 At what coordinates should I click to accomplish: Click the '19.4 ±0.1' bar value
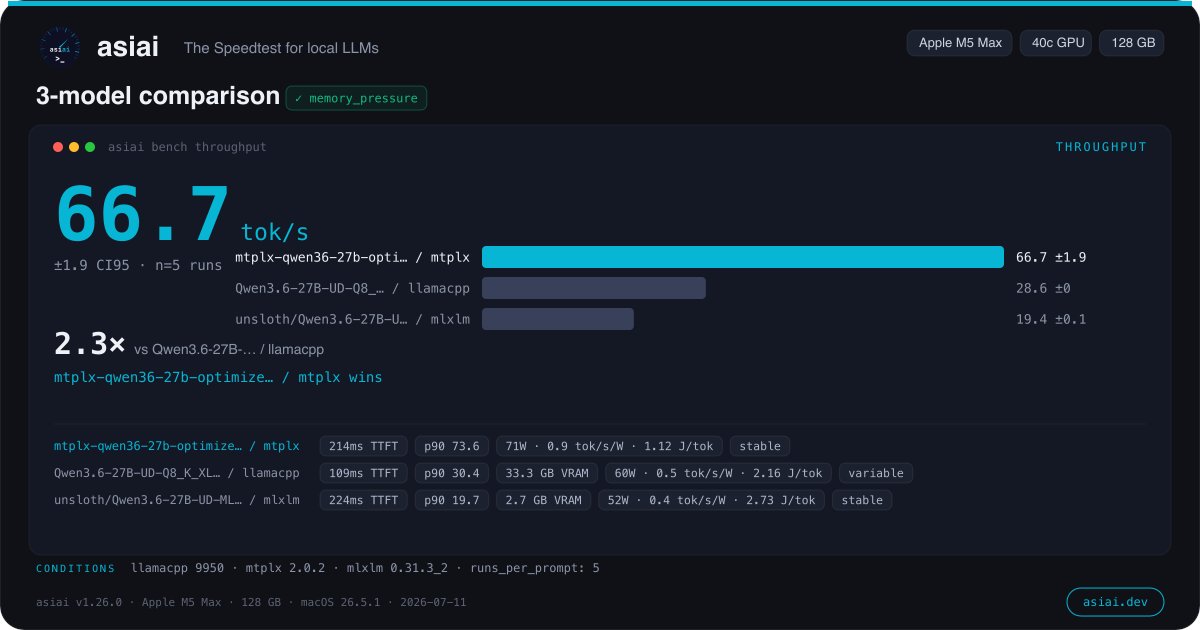1051,319
